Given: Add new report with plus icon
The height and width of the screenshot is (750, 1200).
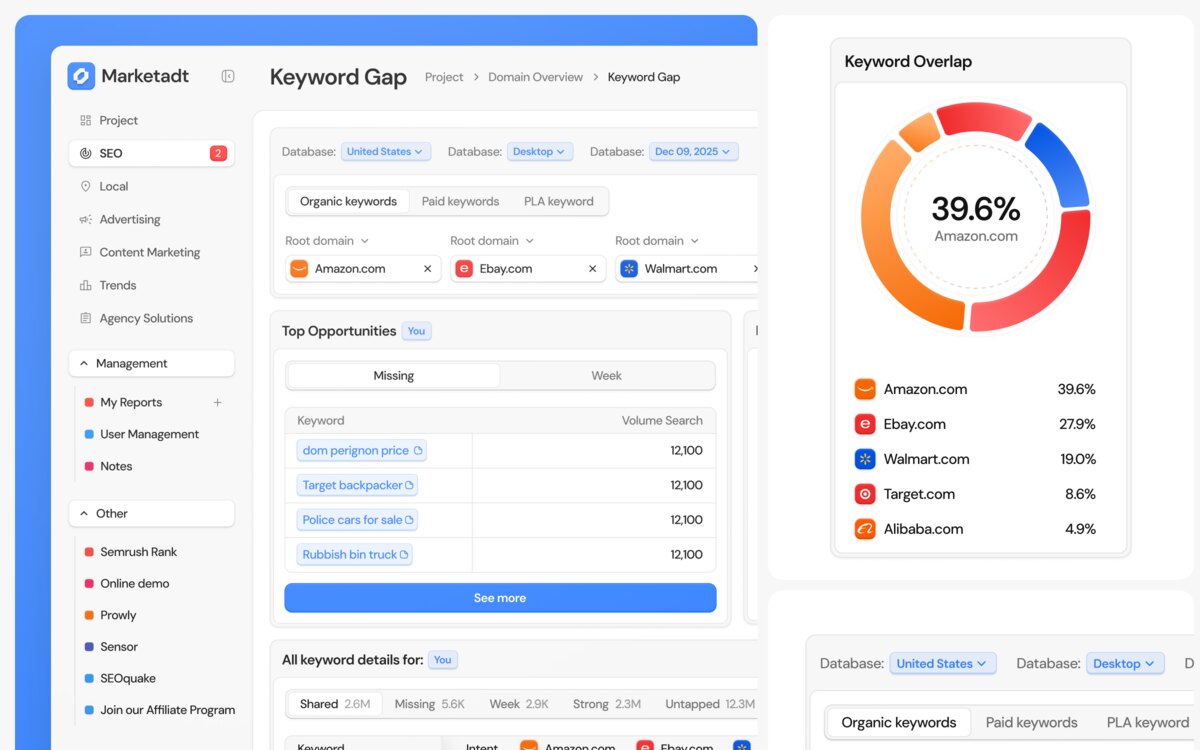Looking at the screenshot, I should [x=218, y=402].
